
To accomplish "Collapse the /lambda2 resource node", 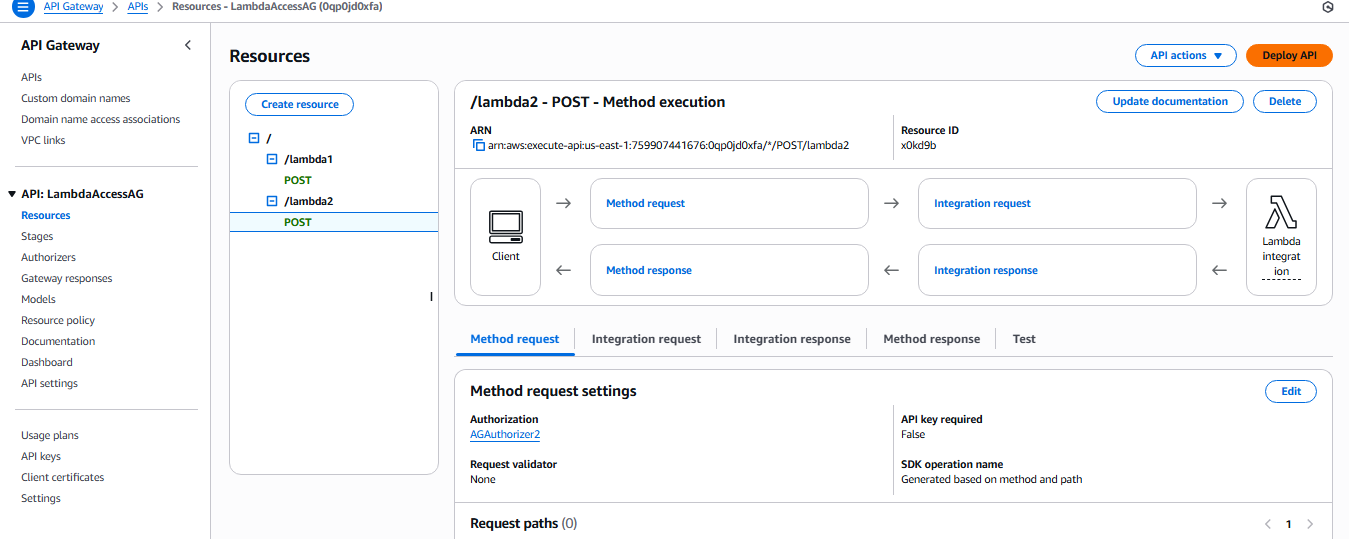I will [x=272, y=201].
